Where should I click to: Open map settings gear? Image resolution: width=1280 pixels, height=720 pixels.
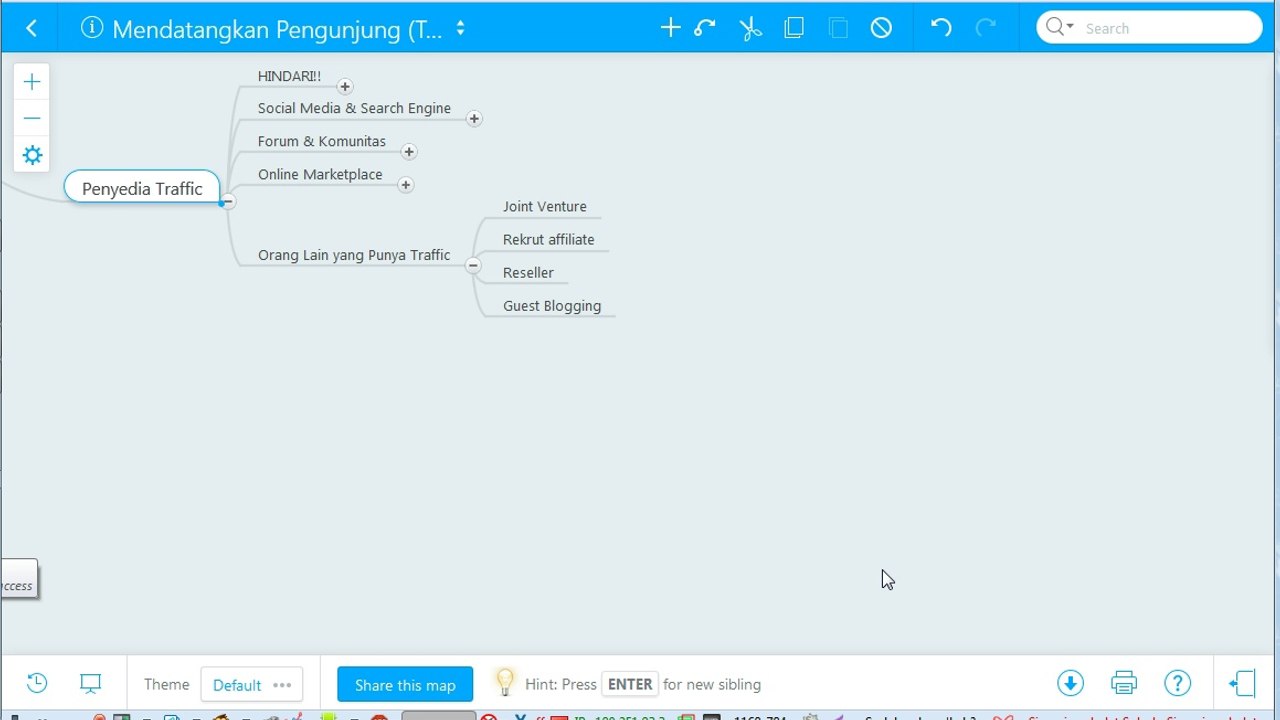click(x=32, y=155)
